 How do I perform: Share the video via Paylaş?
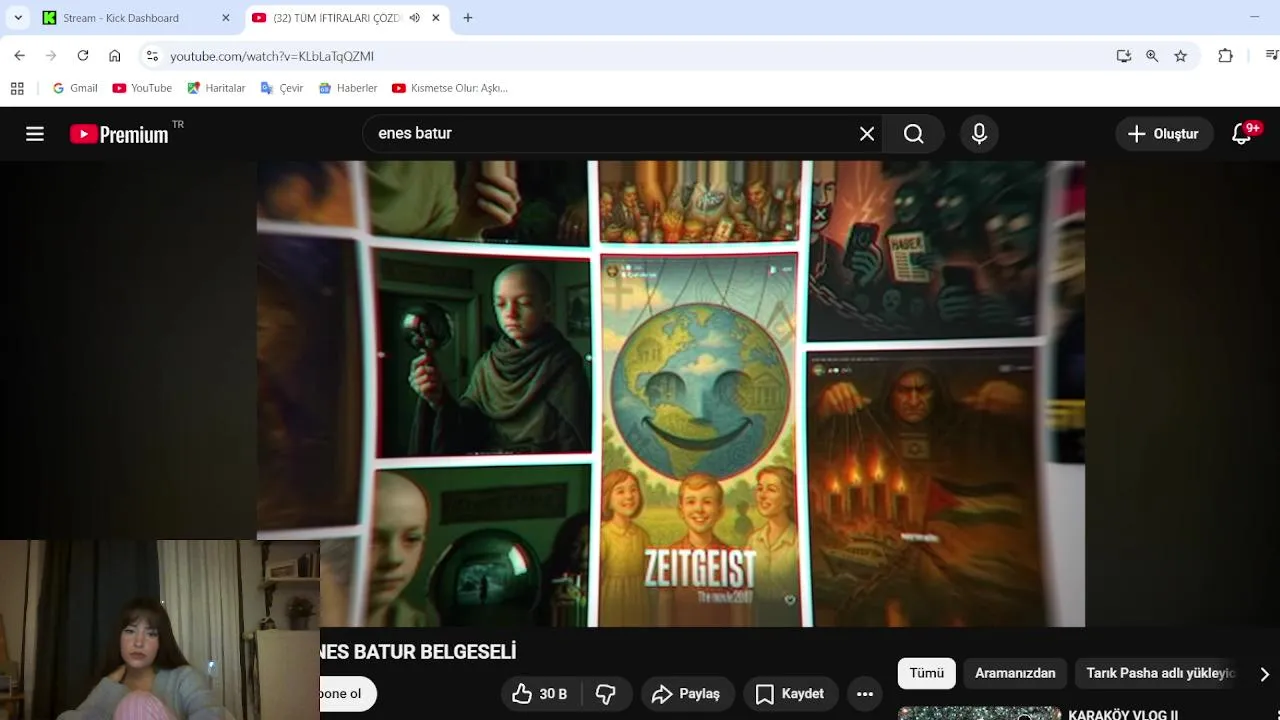click(x=686, y=694)
